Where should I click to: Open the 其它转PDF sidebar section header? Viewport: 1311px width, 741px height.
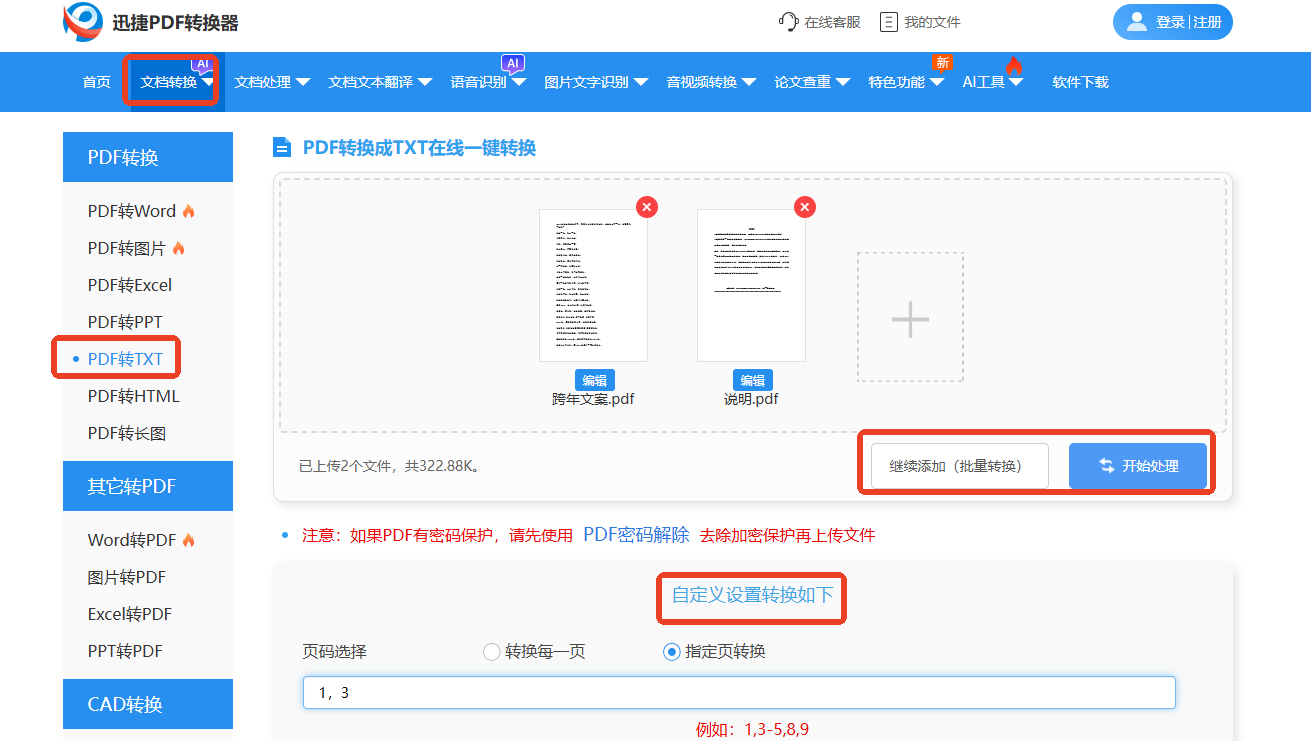pos(148,486)
